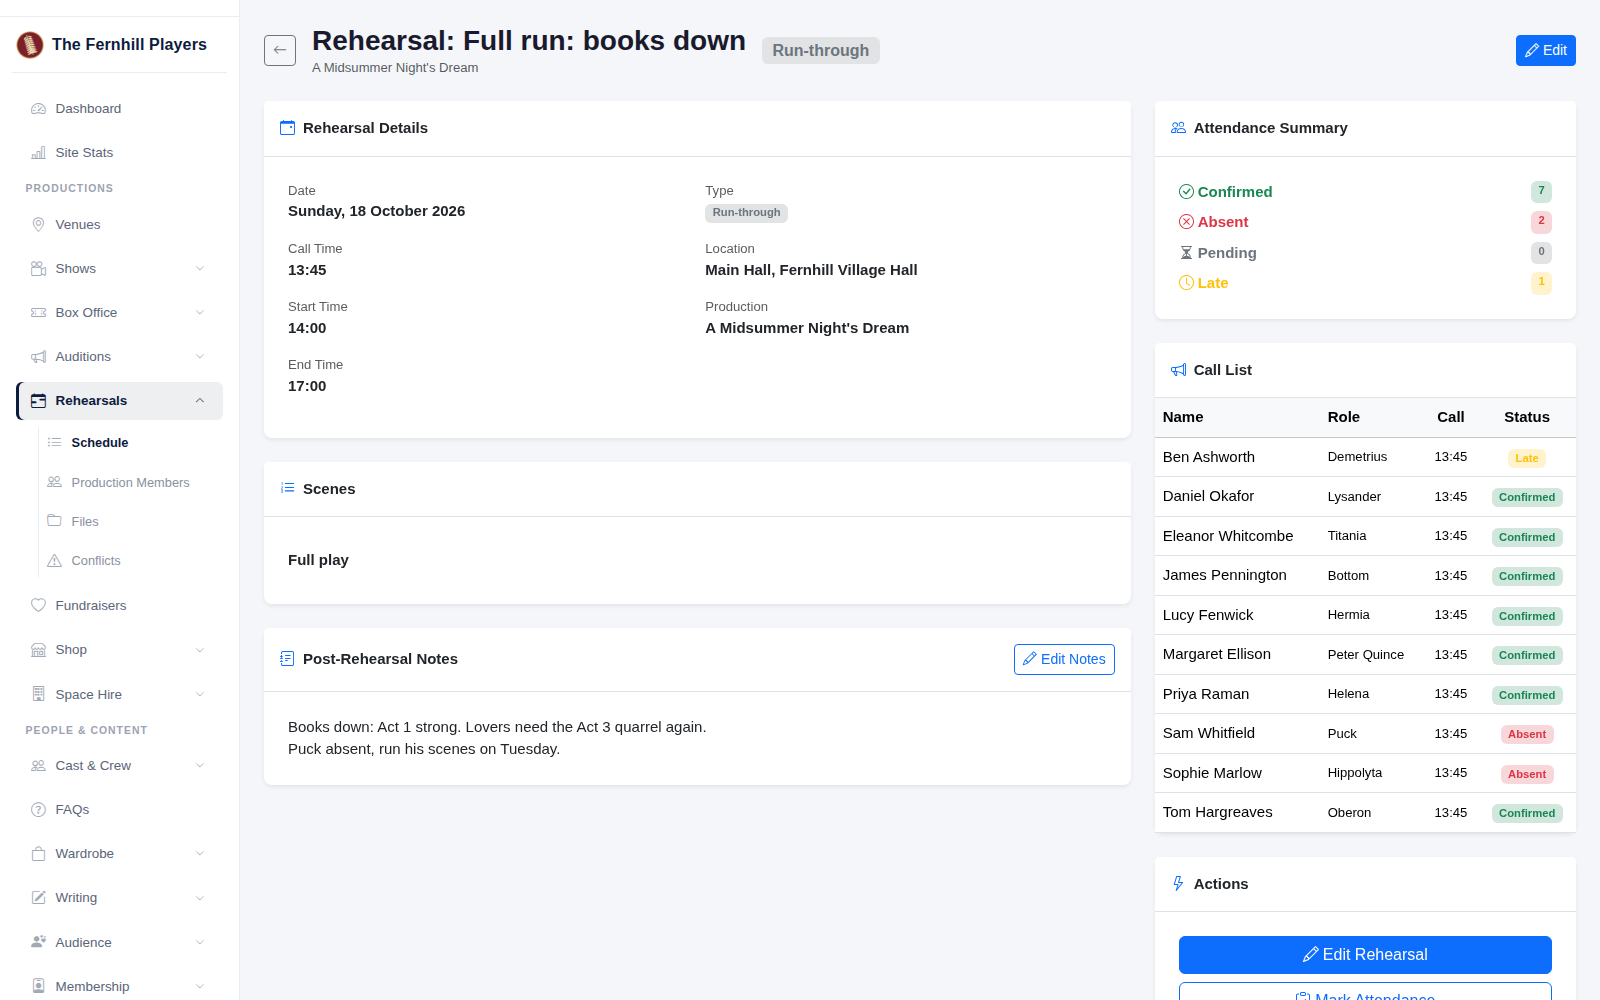Click the top-right Edit button
Image resolution: width=1600 pixels, height=1000 pixels.
pyautogui.click(x=1545, y=50)
